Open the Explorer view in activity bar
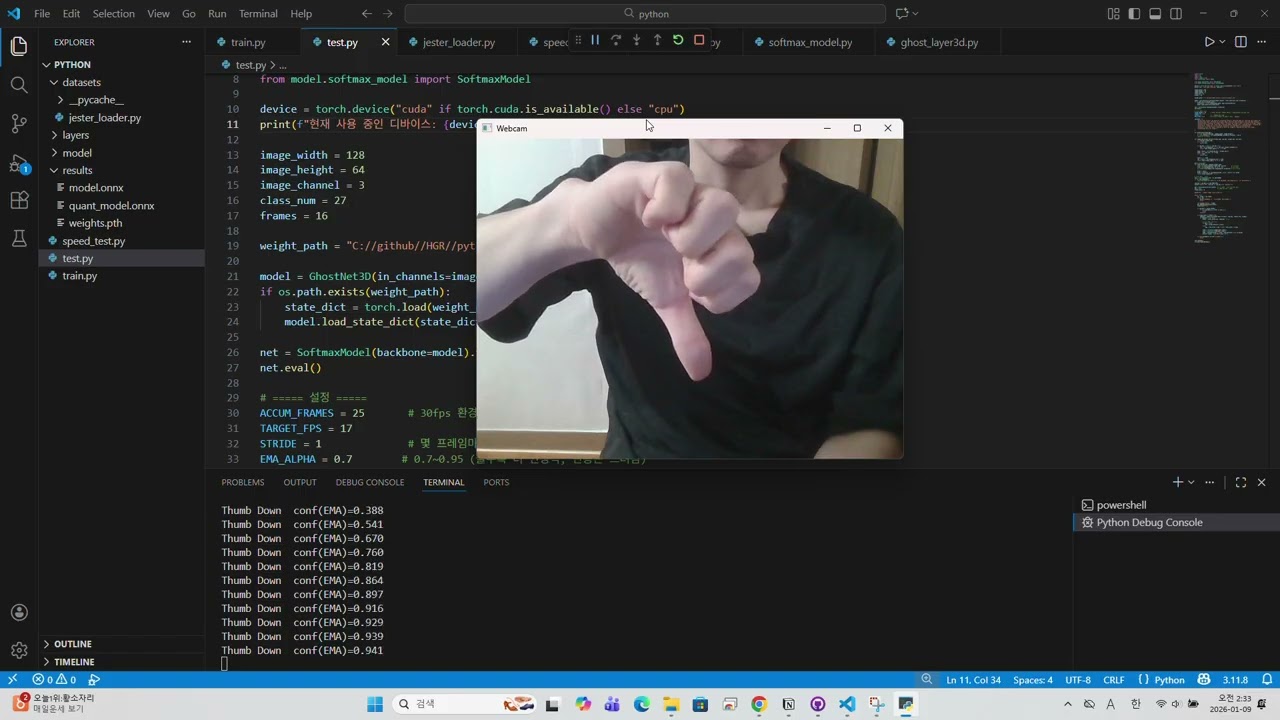The height and width of the screenshot is (720, 1280). click(19, 46)
